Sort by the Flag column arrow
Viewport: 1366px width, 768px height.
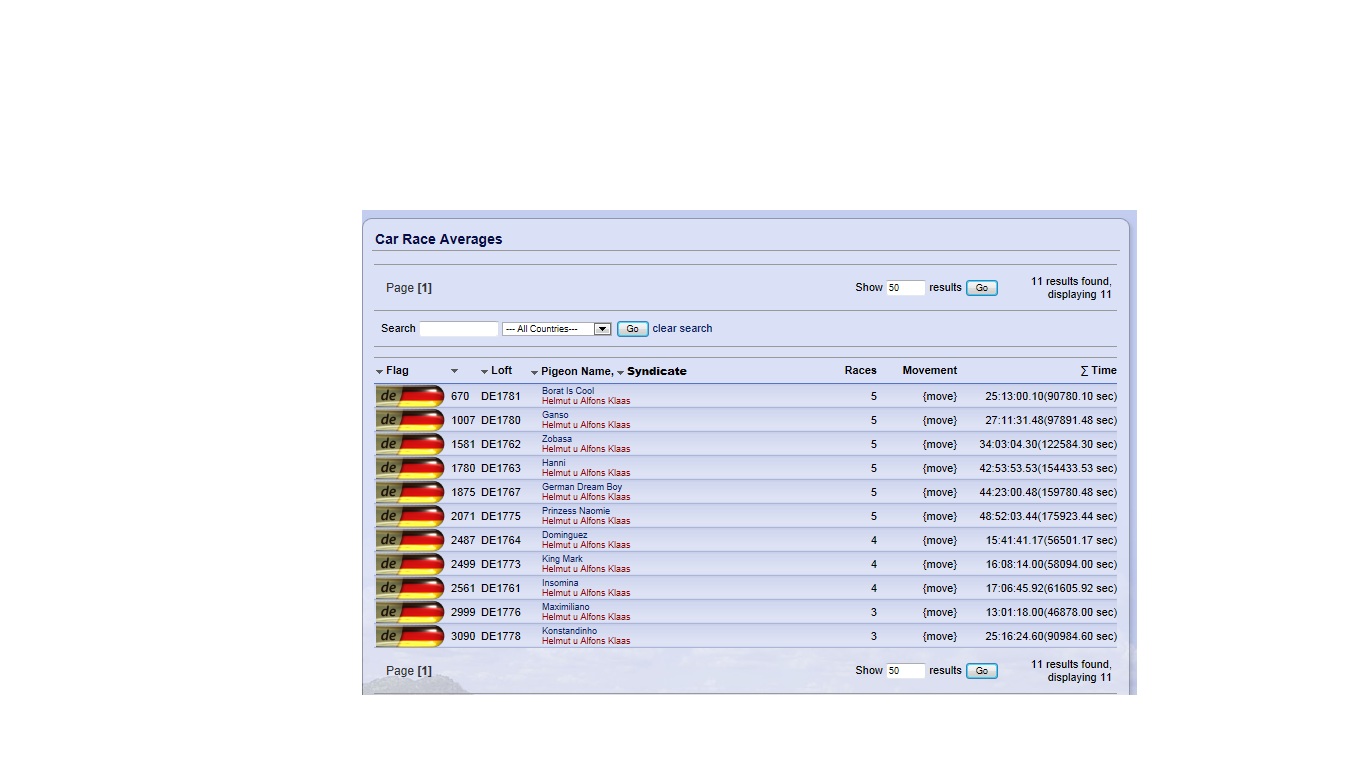click(x=380, y=372)
